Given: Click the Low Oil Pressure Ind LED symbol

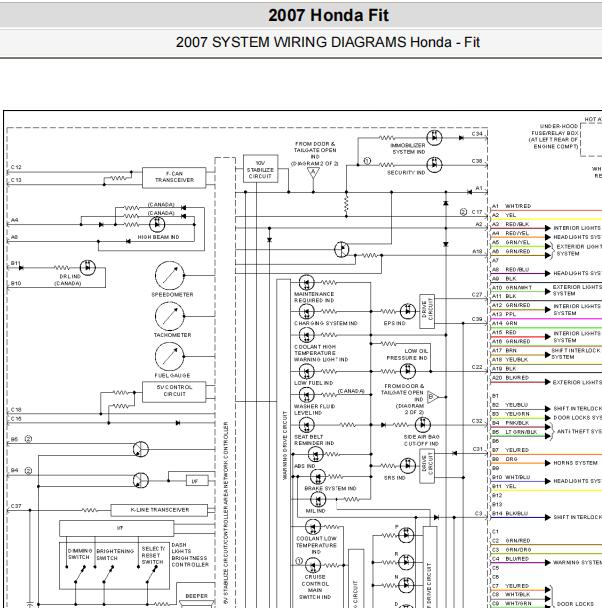Looking at the screenshot, I should coord(408,371).
